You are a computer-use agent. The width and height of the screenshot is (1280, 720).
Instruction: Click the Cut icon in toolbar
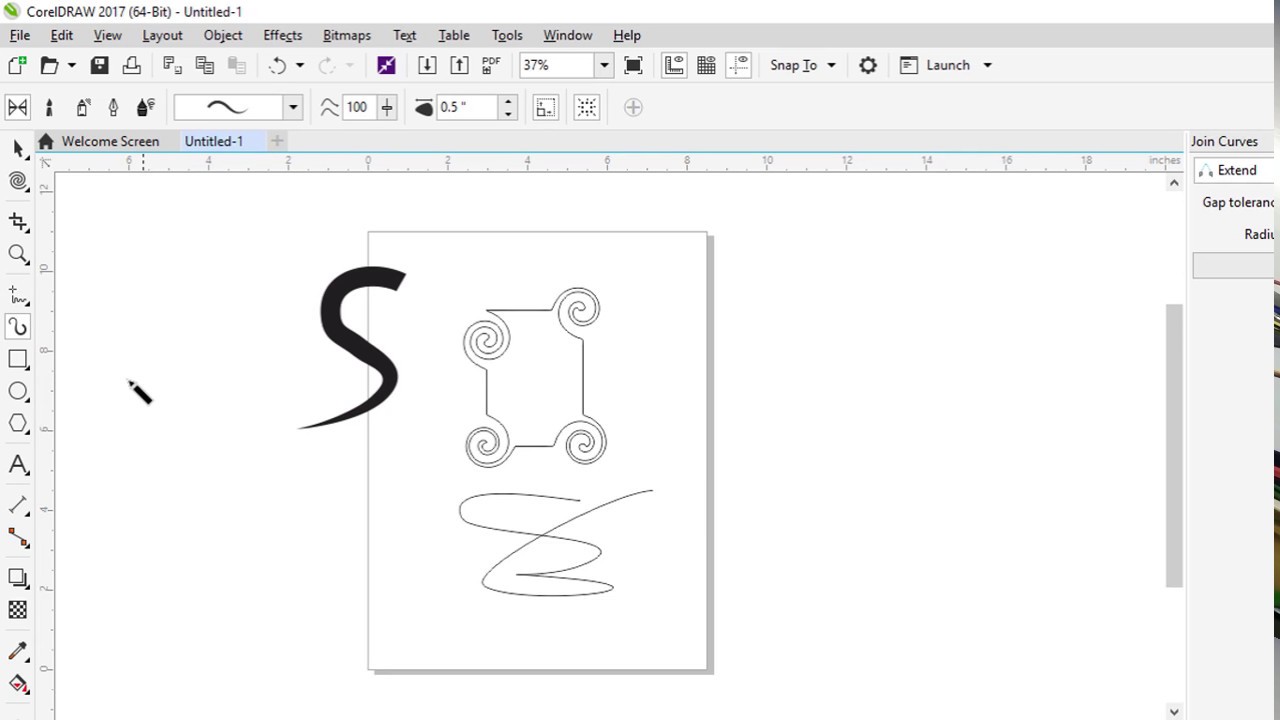pos(172,65)
